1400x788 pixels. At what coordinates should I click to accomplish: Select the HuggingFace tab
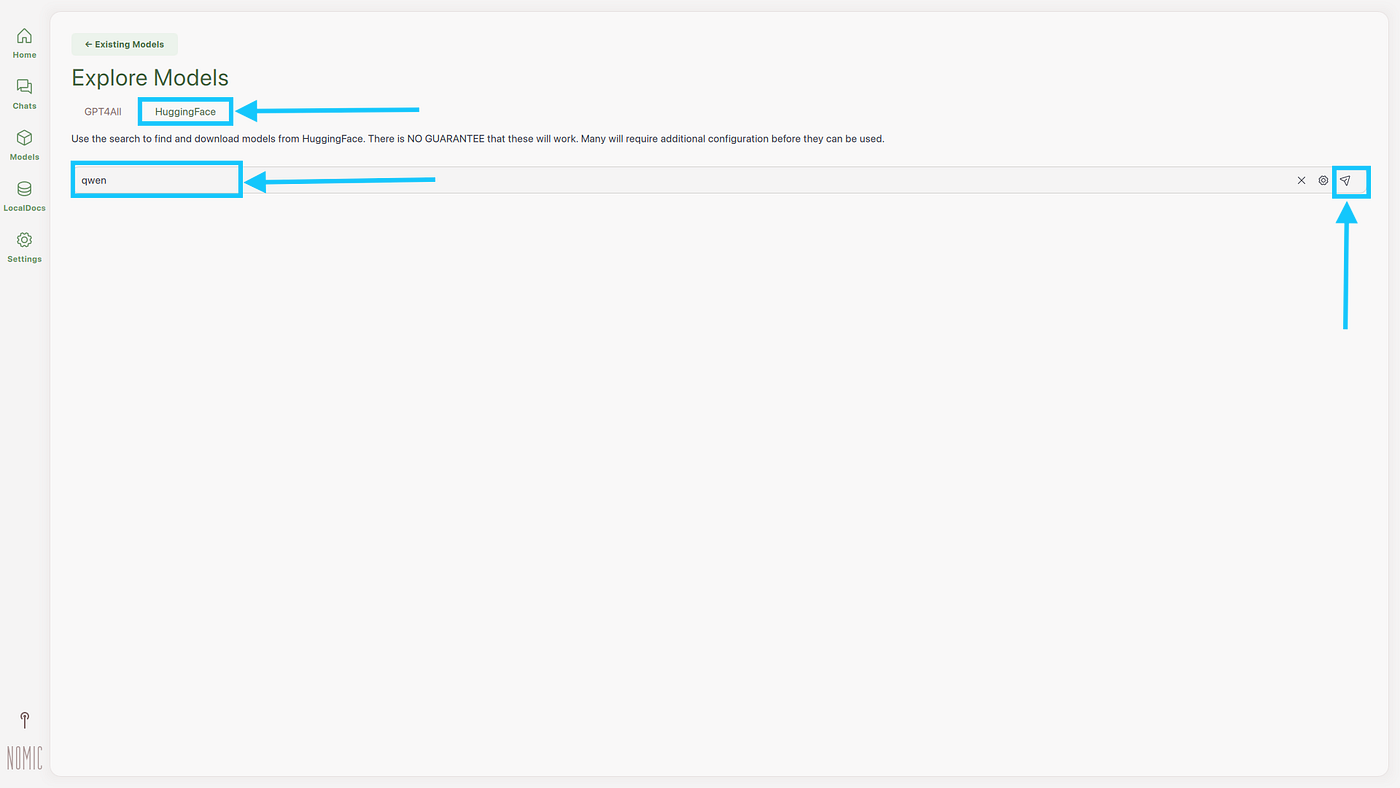pos(185,112)
